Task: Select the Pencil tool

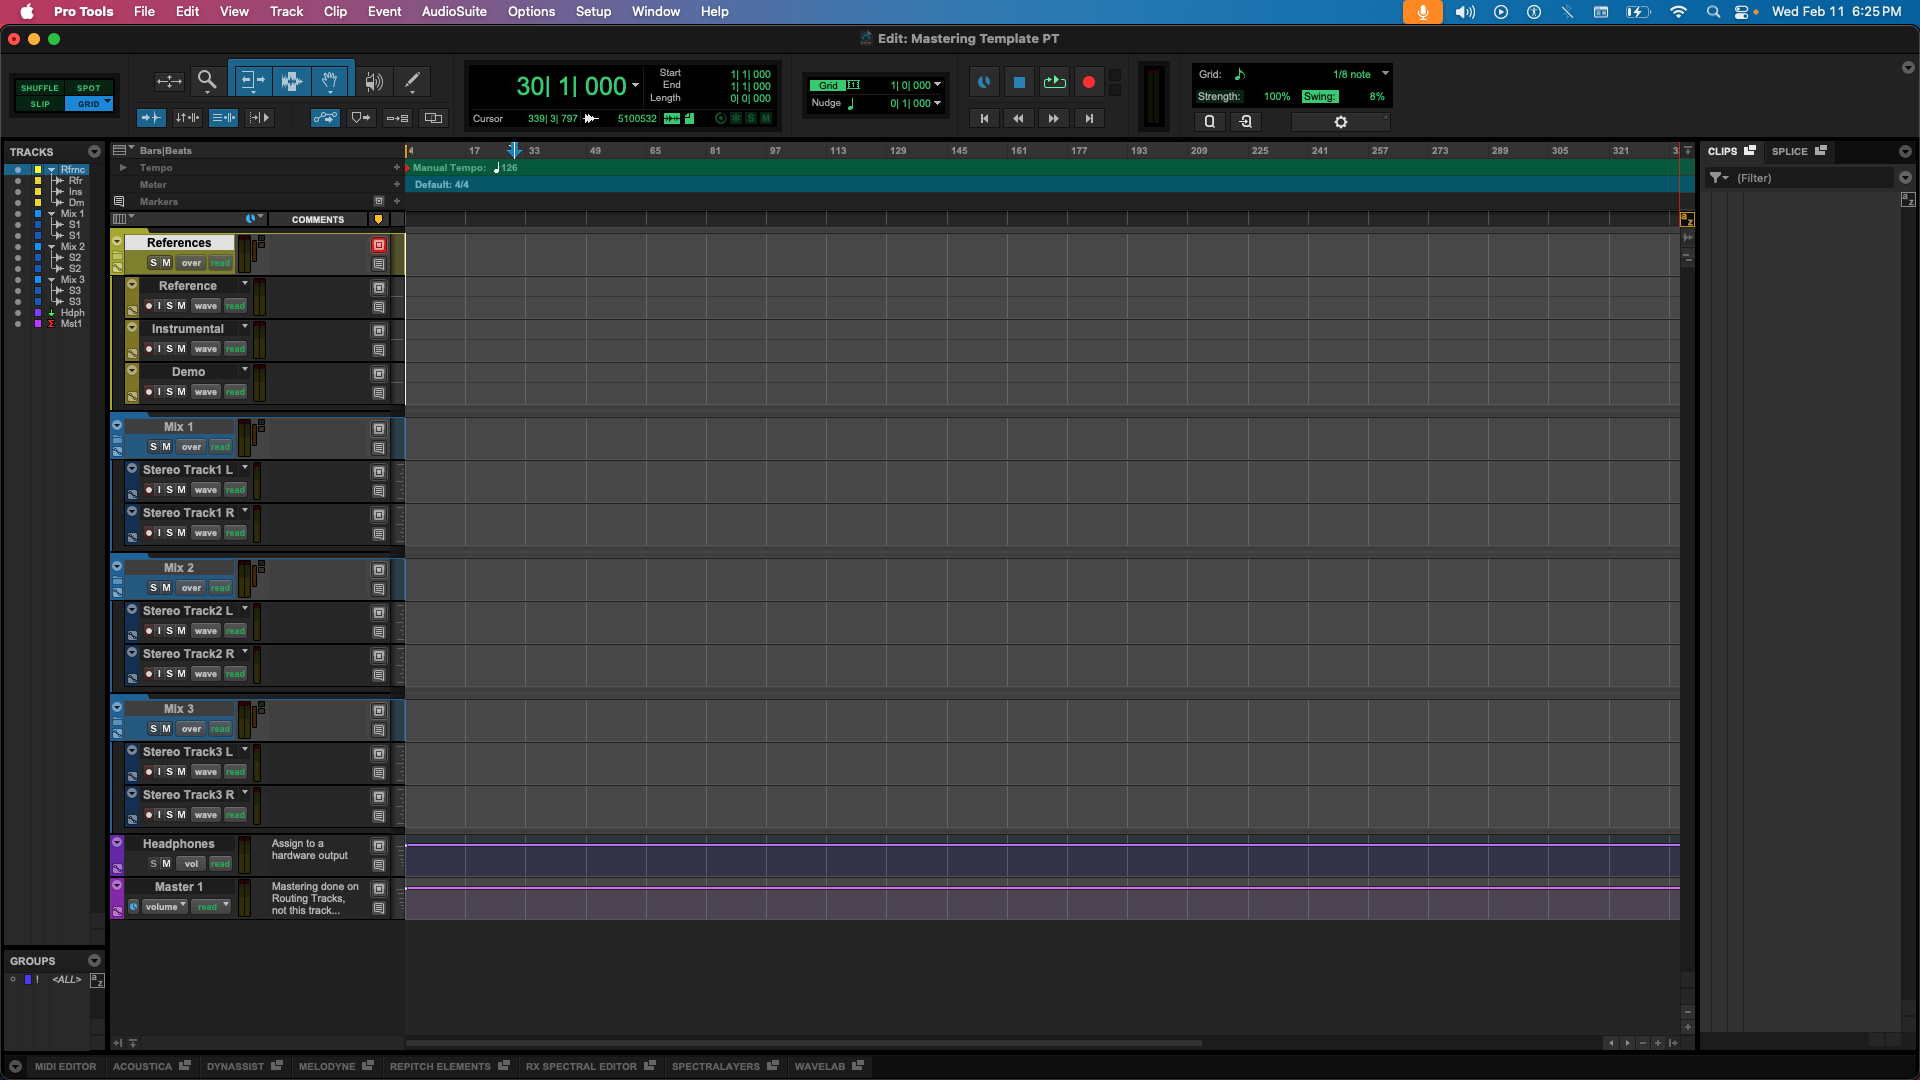Action: [x=411, y=80]
